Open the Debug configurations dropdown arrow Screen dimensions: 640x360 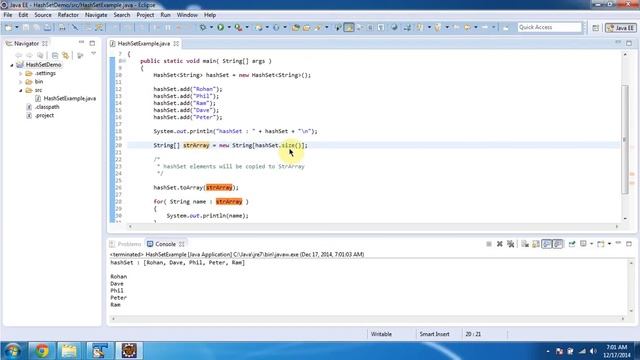click(211, 27)
